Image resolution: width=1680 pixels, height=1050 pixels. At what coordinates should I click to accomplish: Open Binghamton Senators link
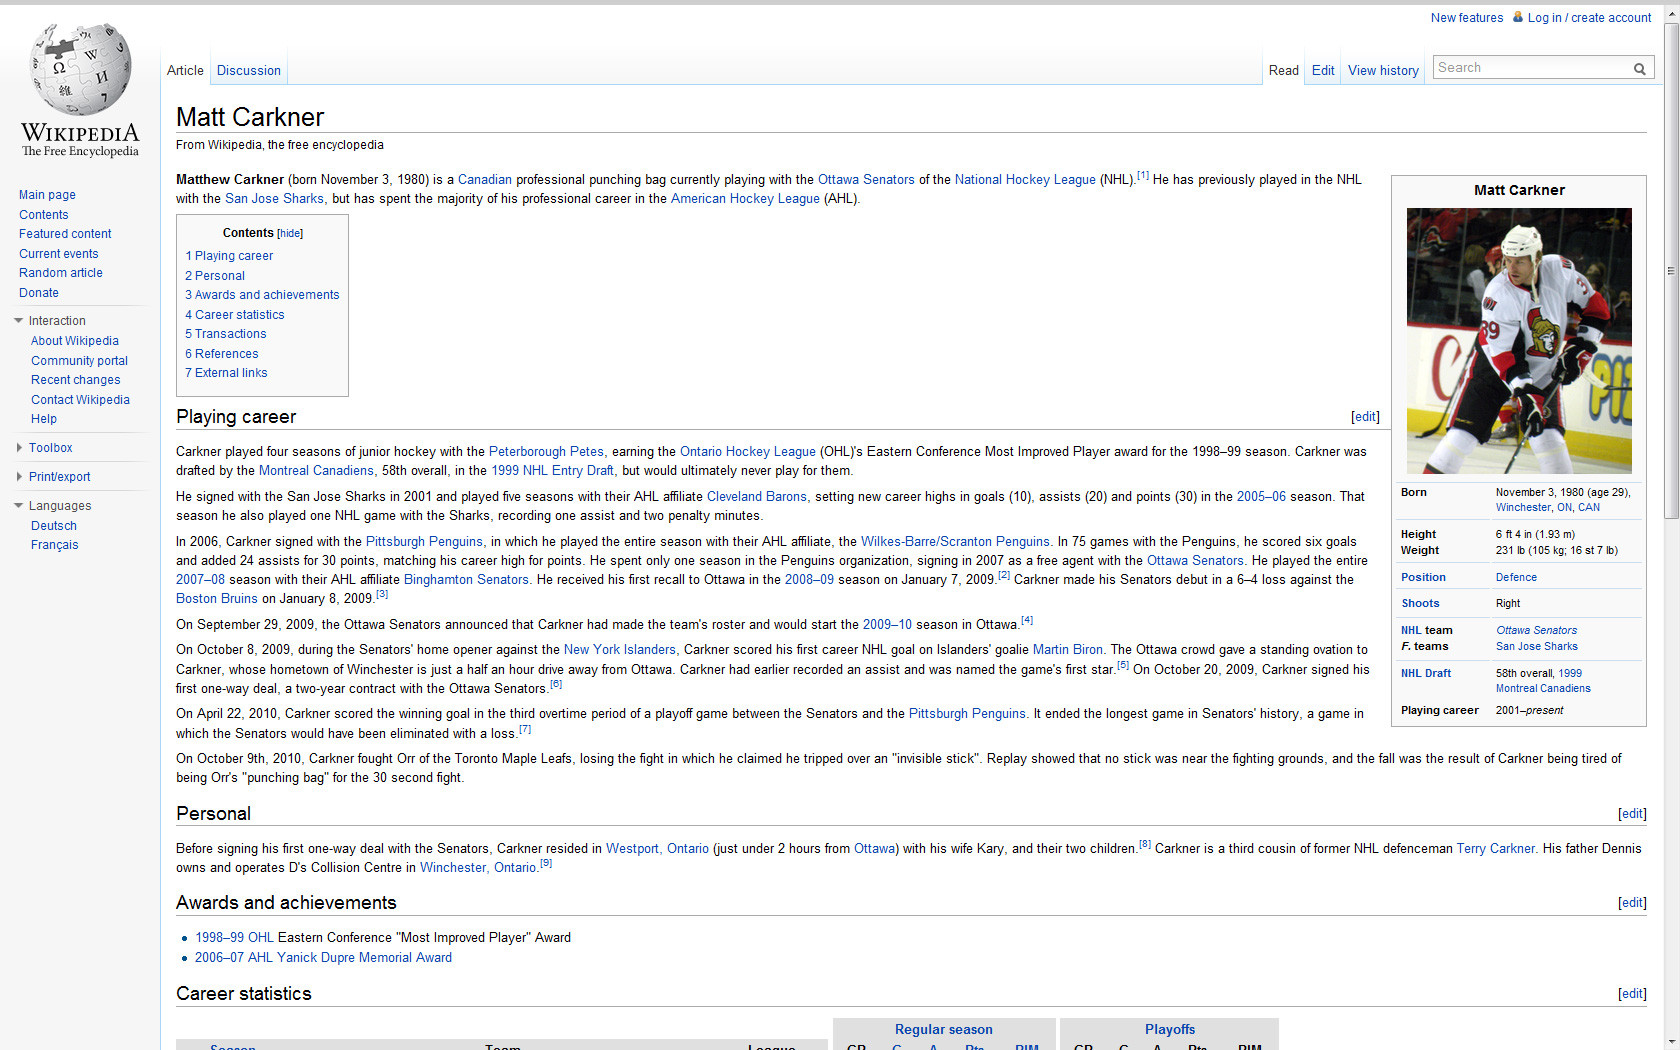[466, 580]
